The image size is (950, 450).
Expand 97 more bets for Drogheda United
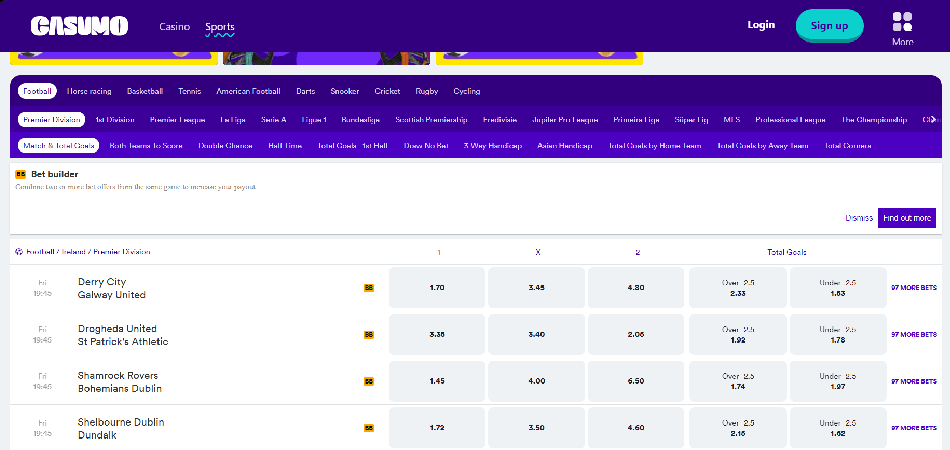point(913,335)
